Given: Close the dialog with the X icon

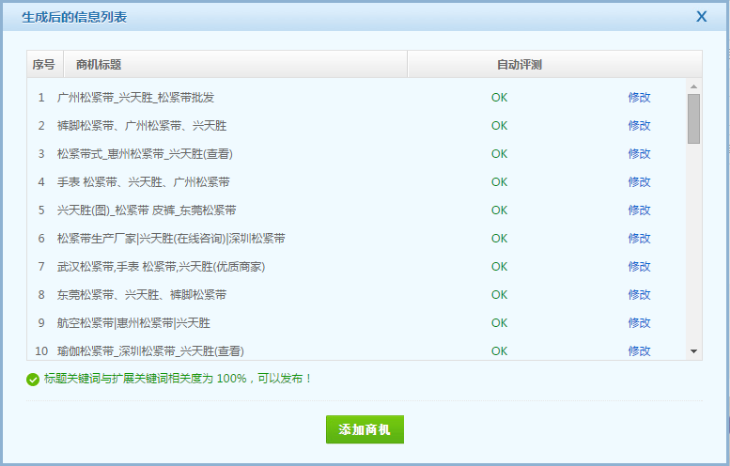Looking at the screenshot, I should click(702, 16).
